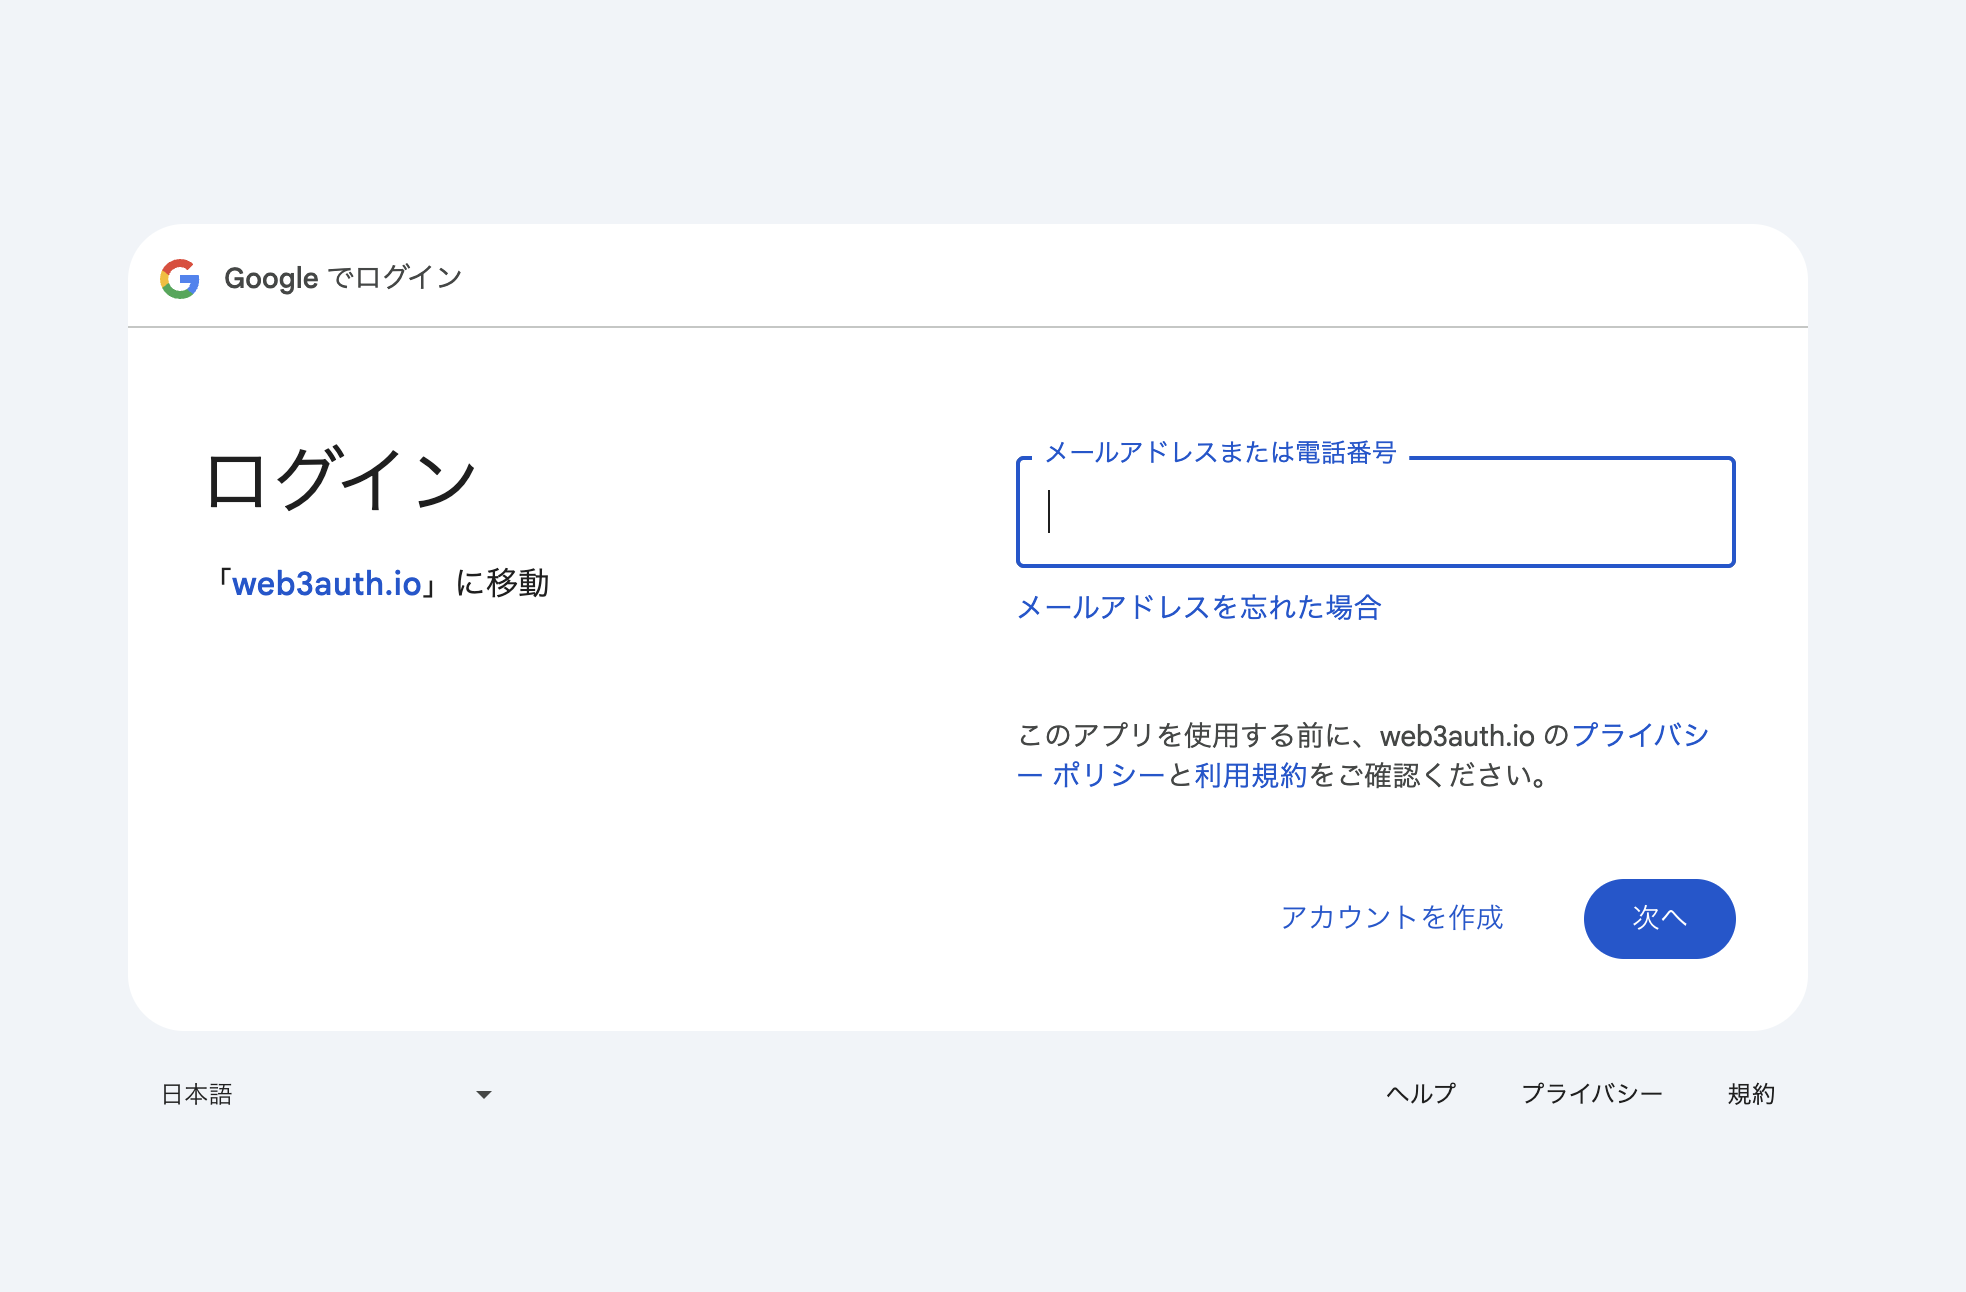Expand the language dropdown arrow
Viewport: 1966px width, 1292px height.
[484, 1094]
